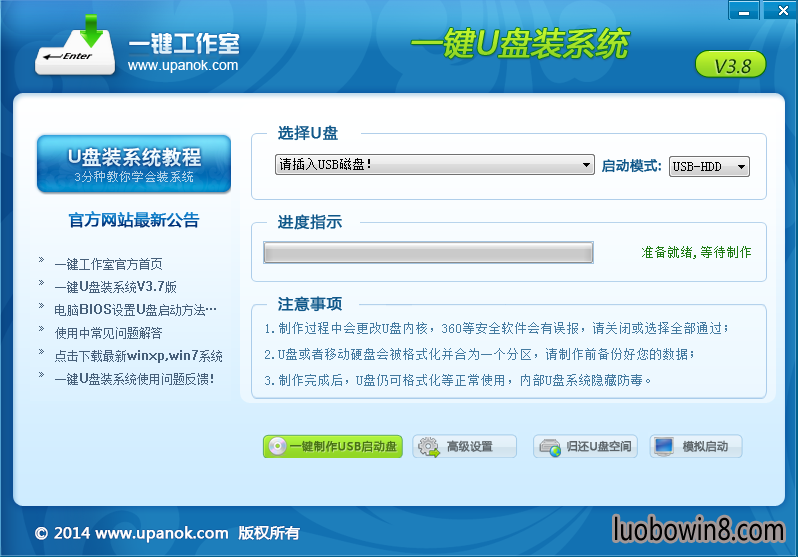Click the drive icon on 归还U盘空间
798x557 pixels.
click(x=550, y=448)
